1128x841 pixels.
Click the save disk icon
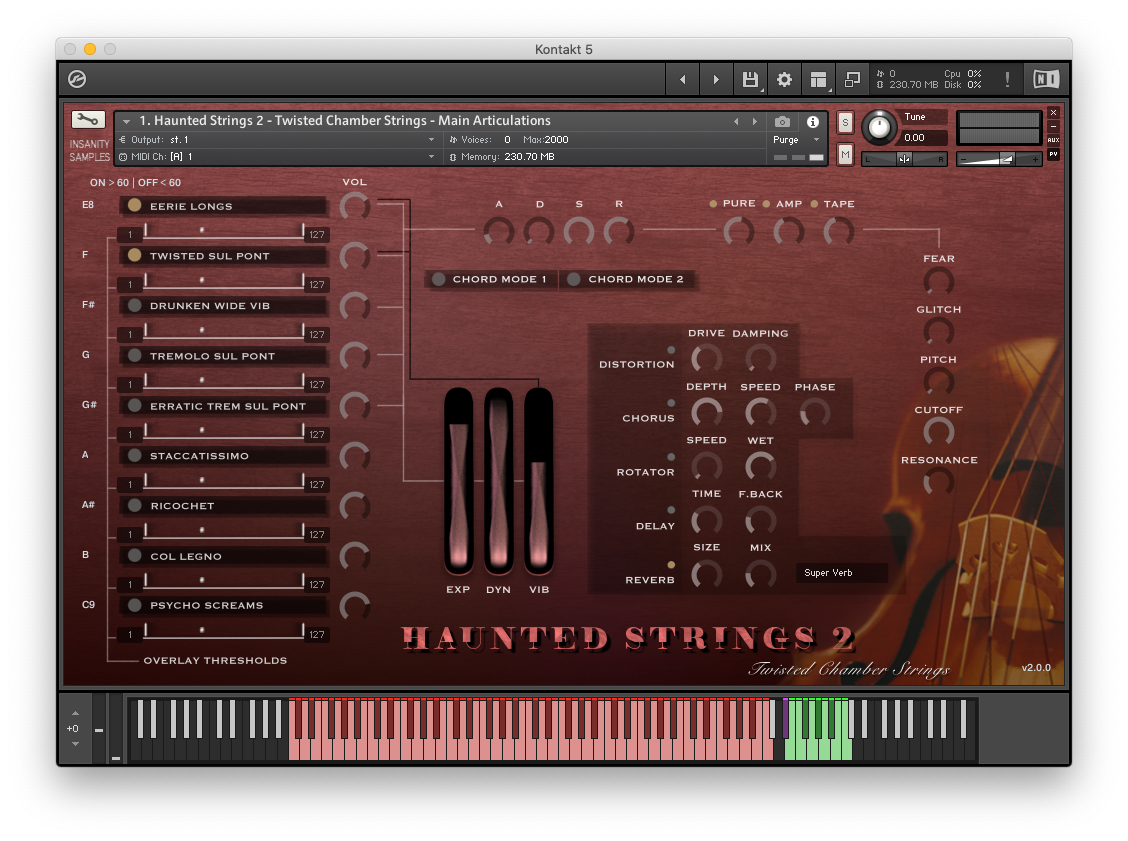click(x=749, y=79)
